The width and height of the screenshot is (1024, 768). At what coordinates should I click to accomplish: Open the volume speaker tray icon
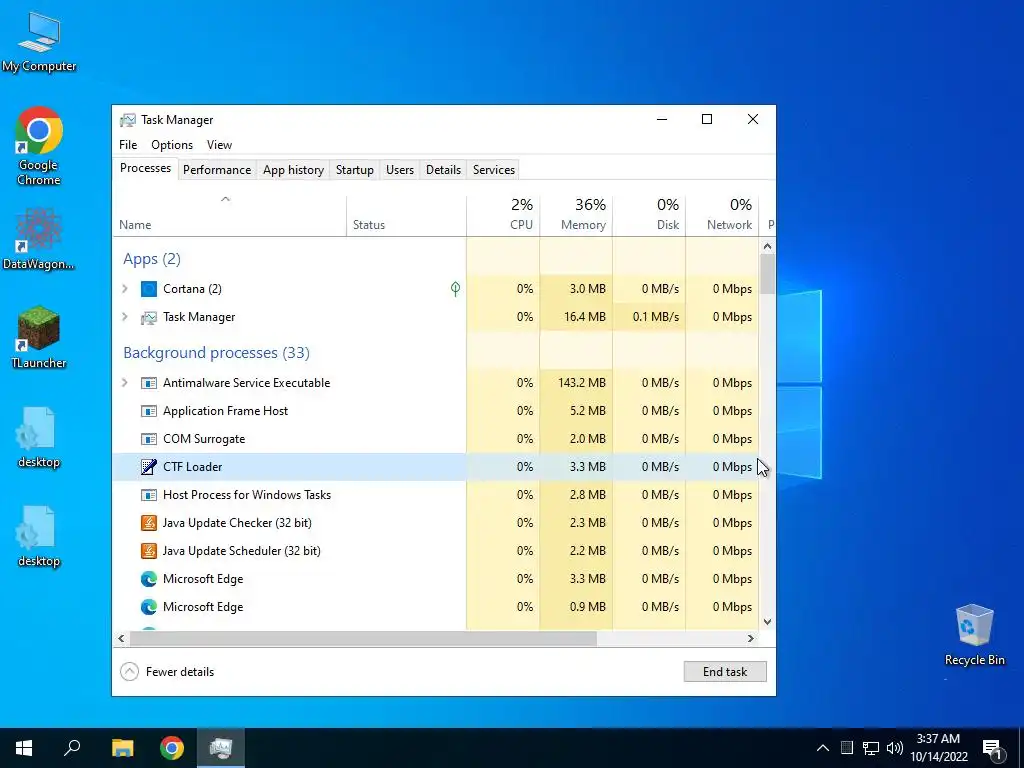(x=895, y=748)
